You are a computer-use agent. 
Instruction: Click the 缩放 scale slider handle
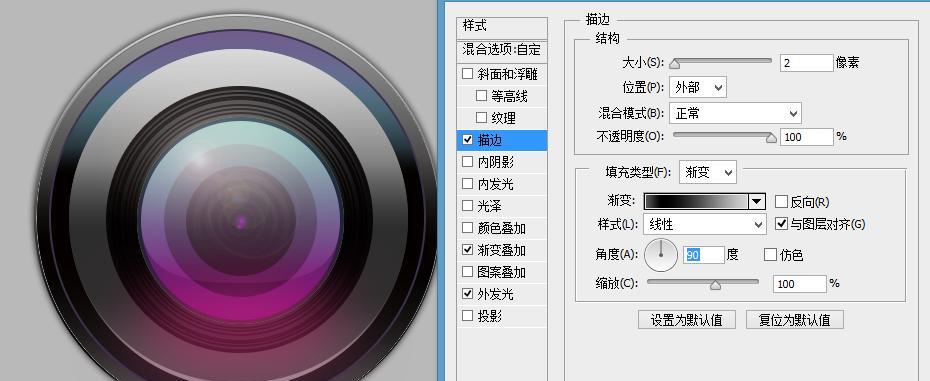(715, 285)
